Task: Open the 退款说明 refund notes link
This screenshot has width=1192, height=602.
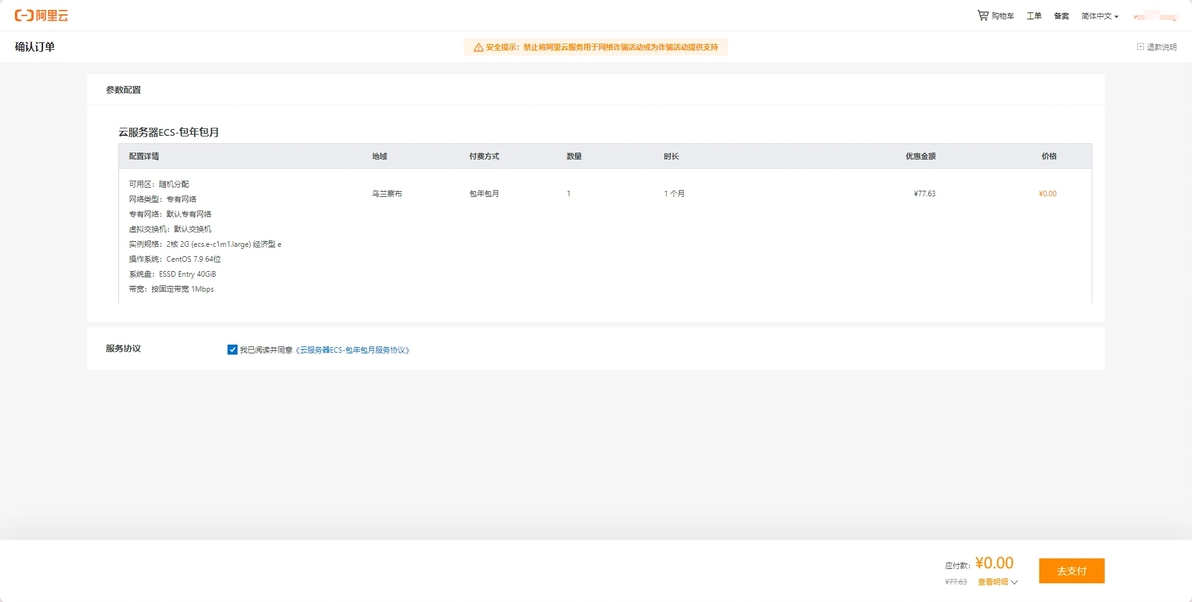Action: (1161, 47)
